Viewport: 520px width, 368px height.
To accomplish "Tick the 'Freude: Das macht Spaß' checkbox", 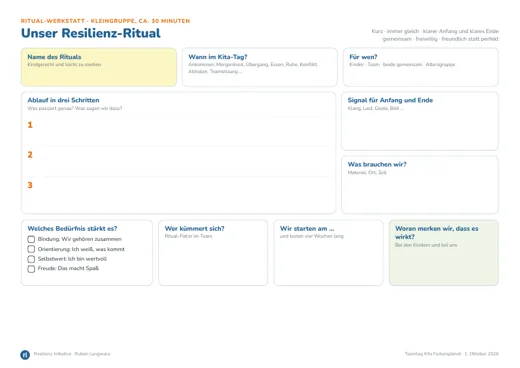I will [x=31, y=269].
